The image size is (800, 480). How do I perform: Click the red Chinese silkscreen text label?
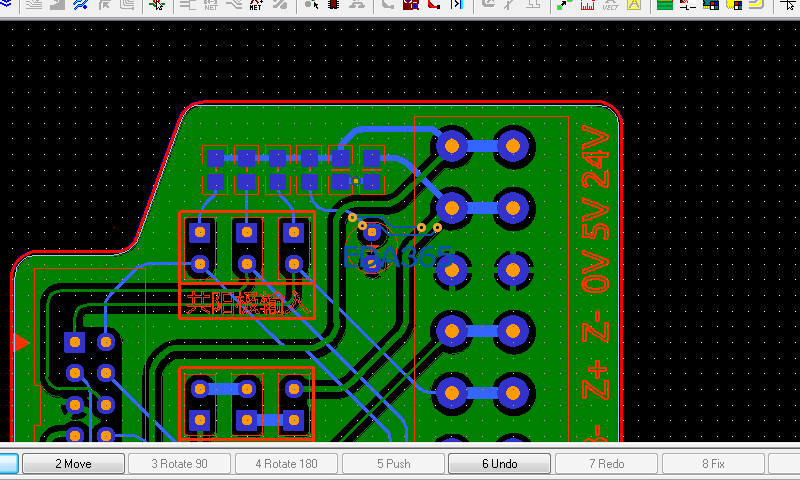point(247,303)
